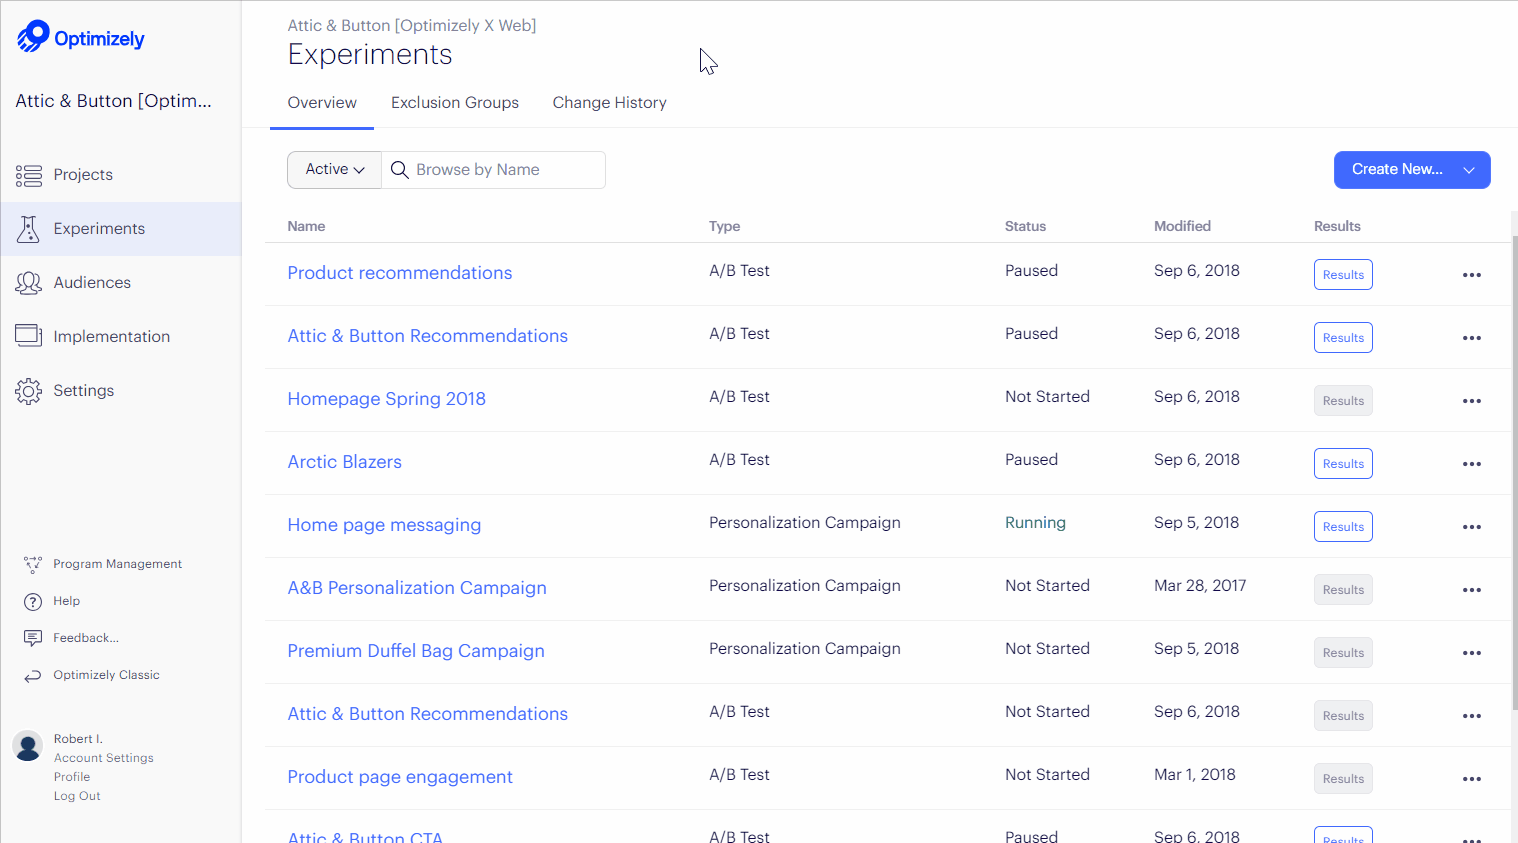Open more options for the Not Started Attic & Button Recommendations

pos(1472,716)
